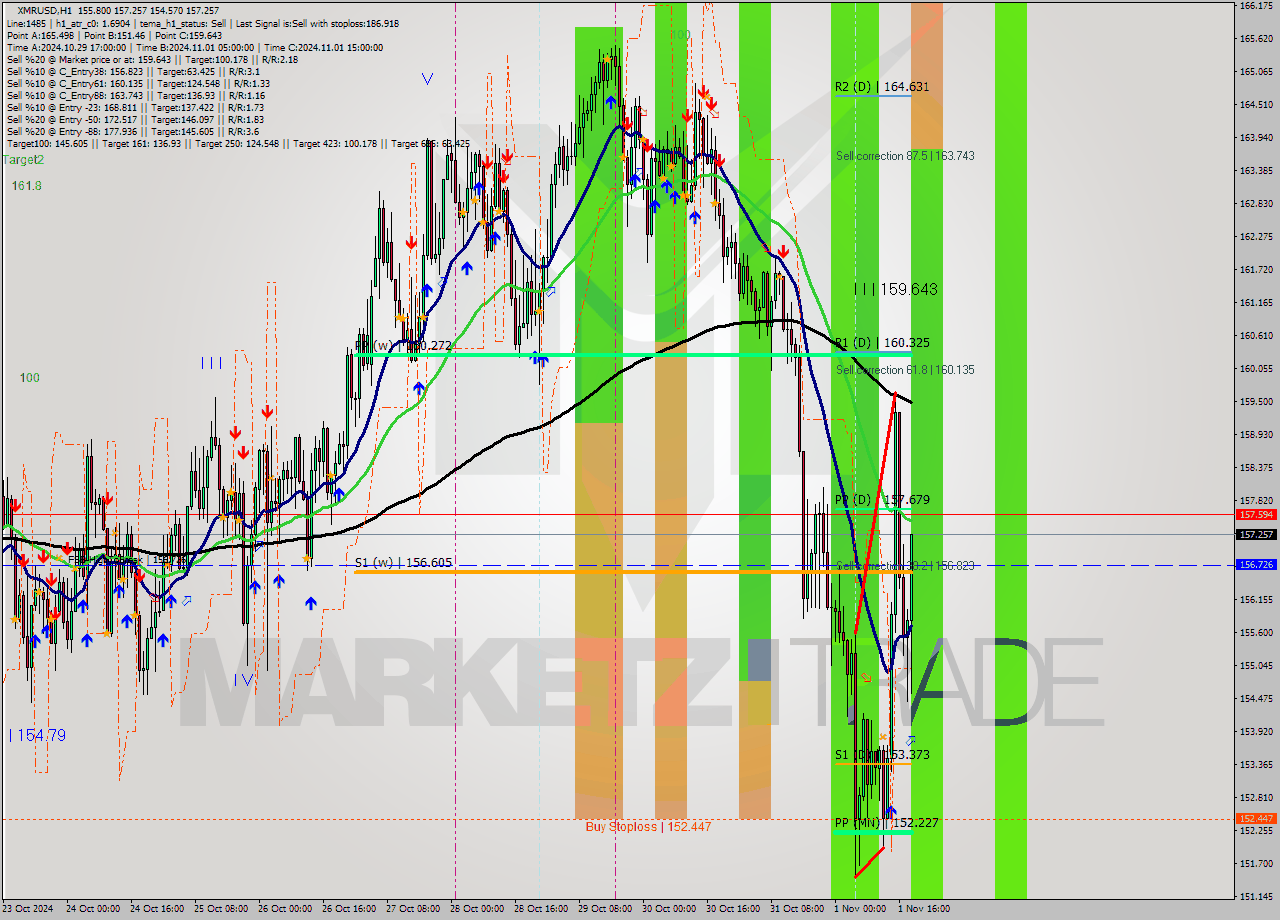Viewport: 1280px width, 920px height.
Task: Click the '1 Nov 00:00' time label
Action: pyautogui.click(x=860, y=909)
